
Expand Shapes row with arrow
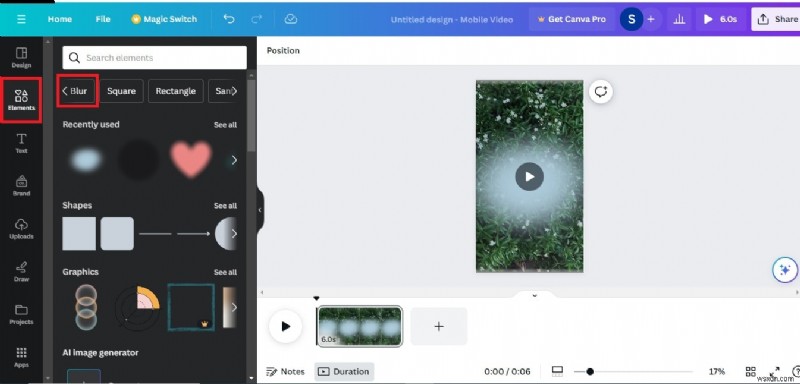pos(234,234)
